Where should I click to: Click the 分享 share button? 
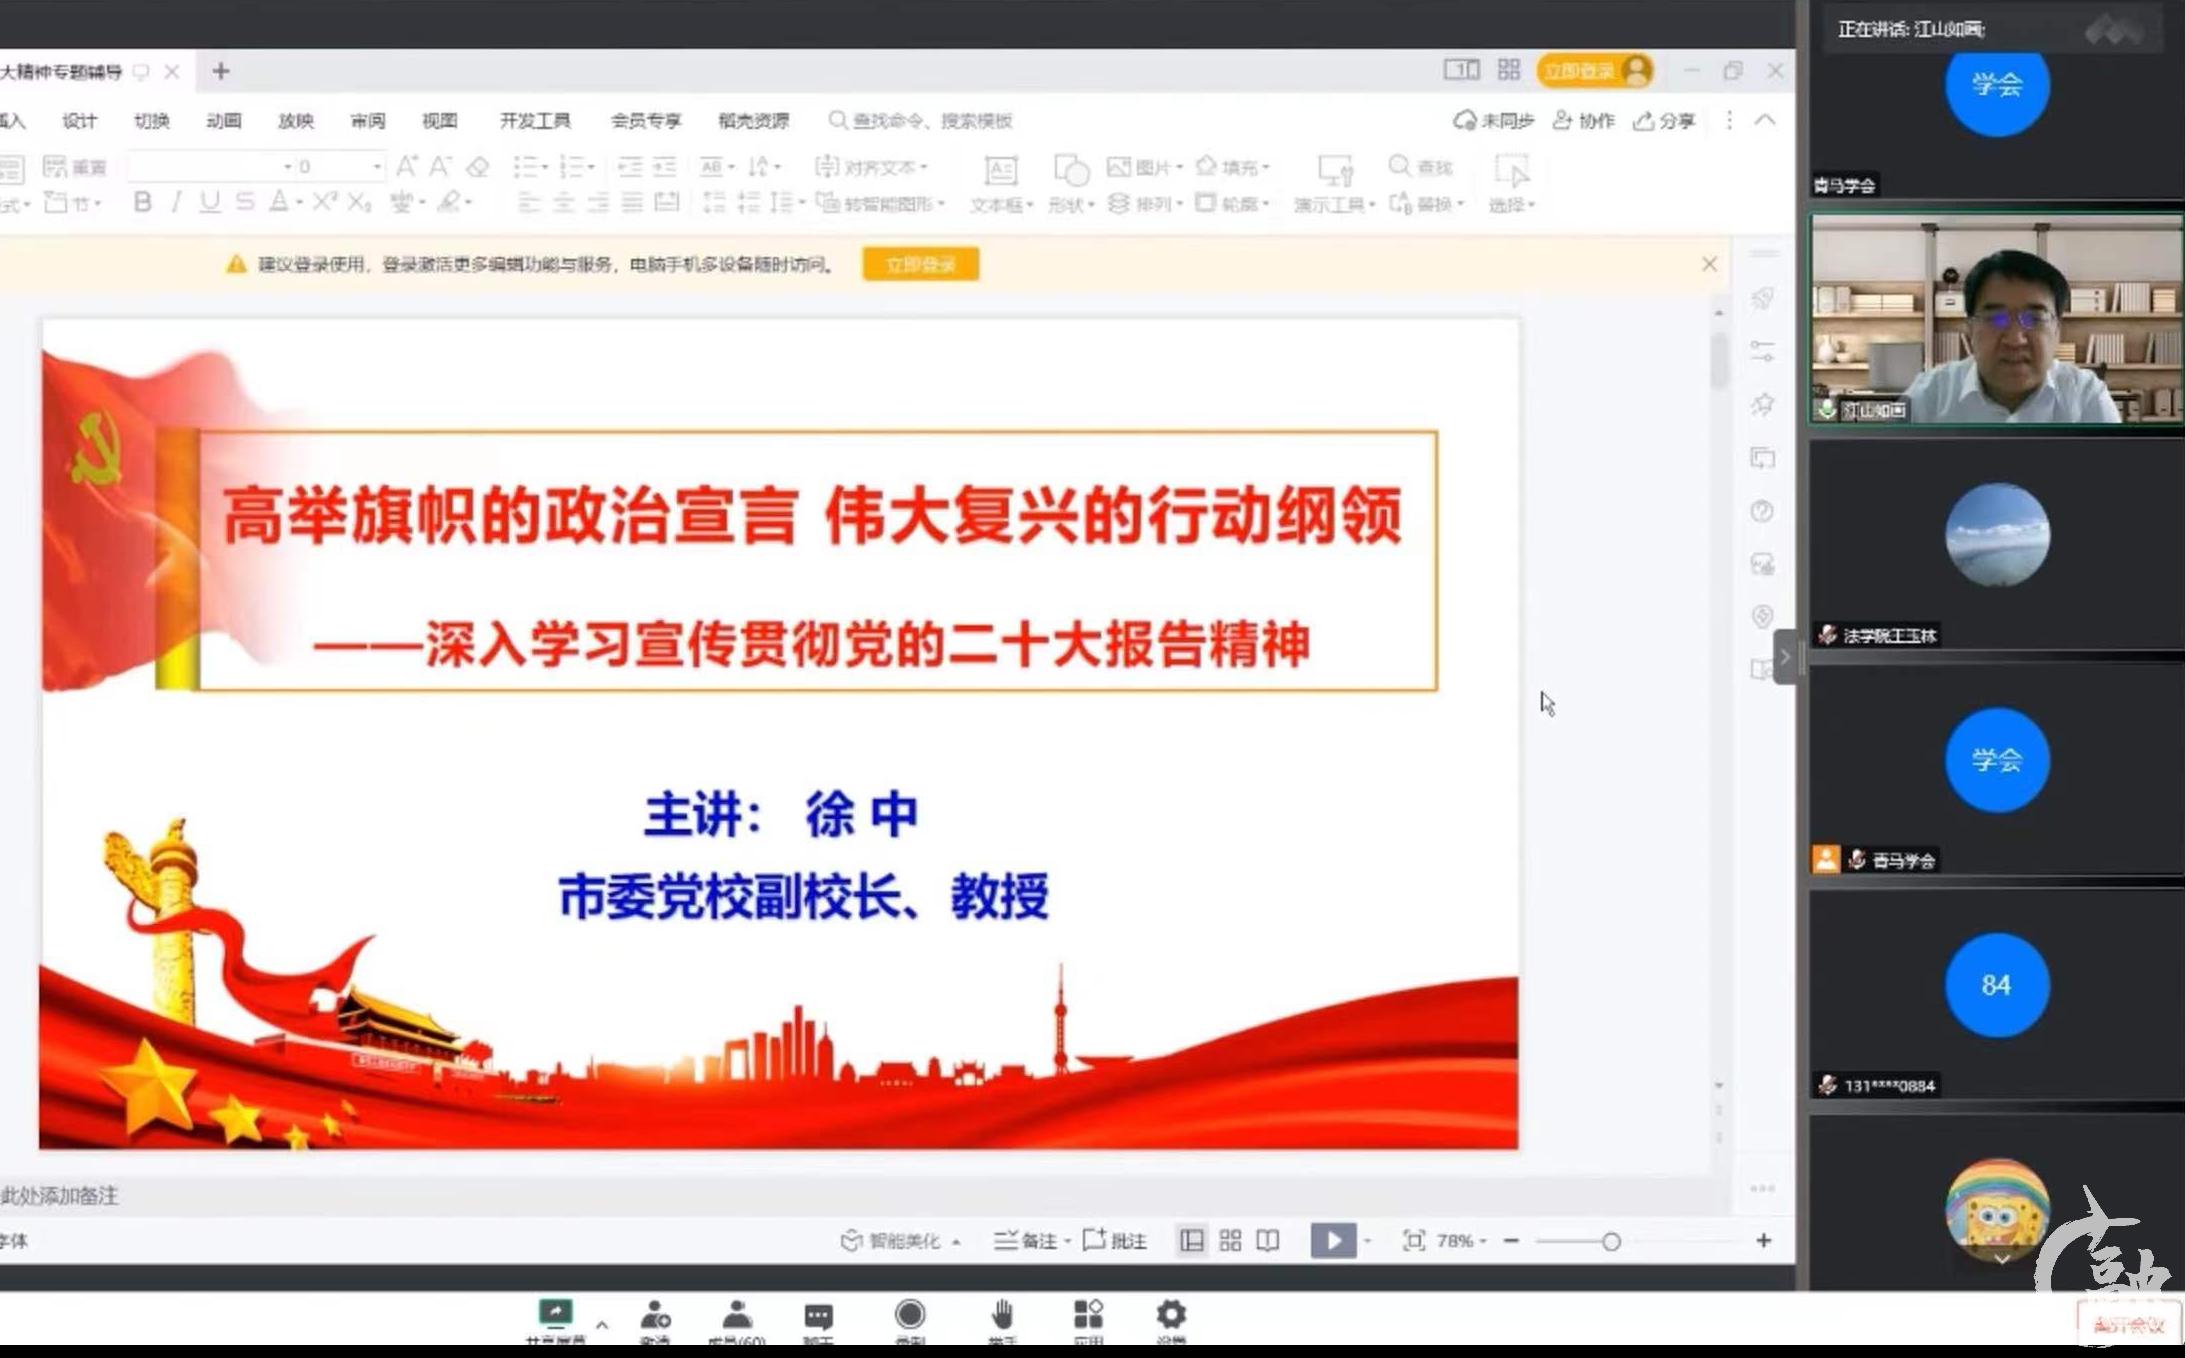[x=1664, y=121]
